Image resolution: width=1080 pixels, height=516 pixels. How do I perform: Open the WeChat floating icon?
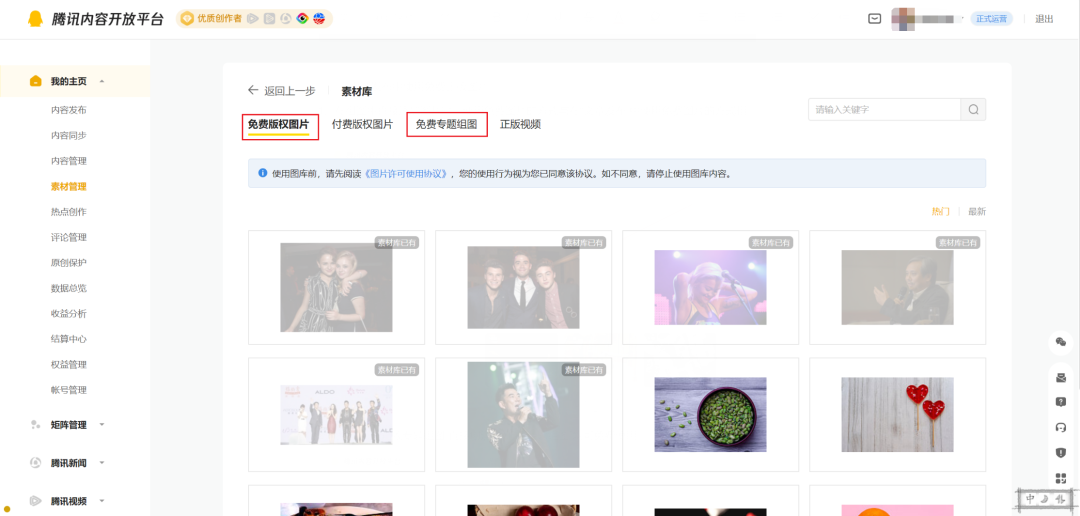1061,342
